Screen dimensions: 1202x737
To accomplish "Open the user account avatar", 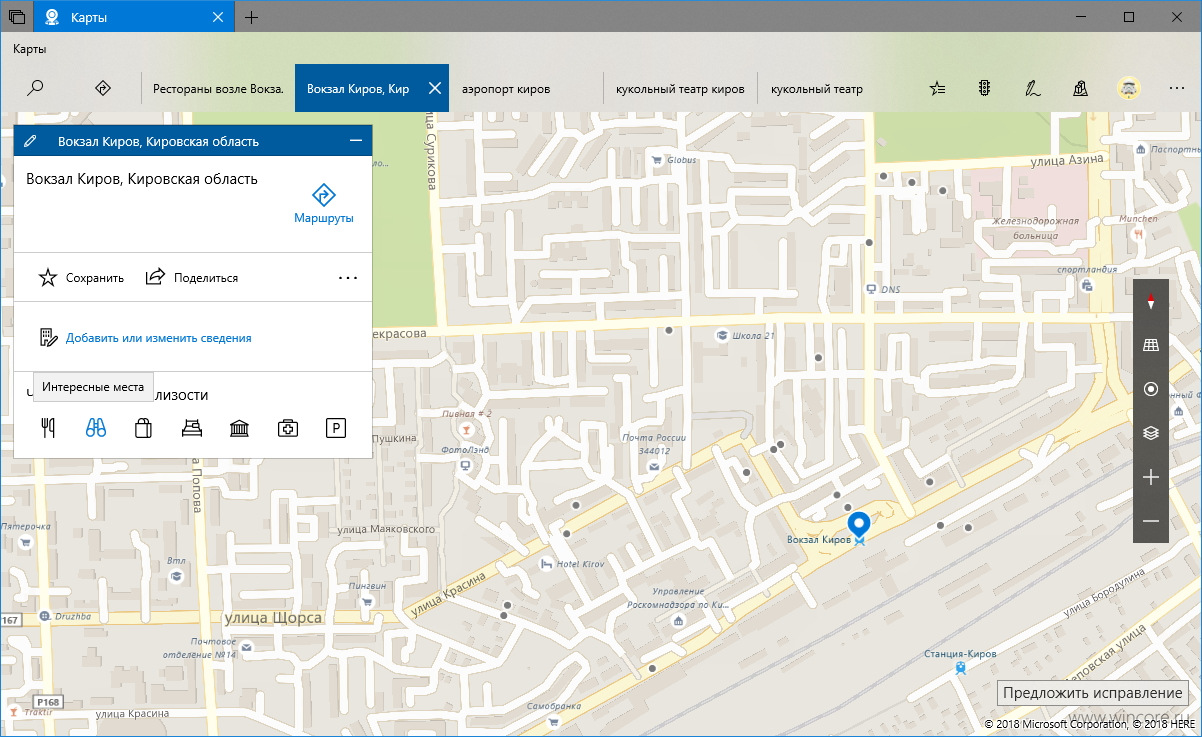I will [x=1128, y=88].
